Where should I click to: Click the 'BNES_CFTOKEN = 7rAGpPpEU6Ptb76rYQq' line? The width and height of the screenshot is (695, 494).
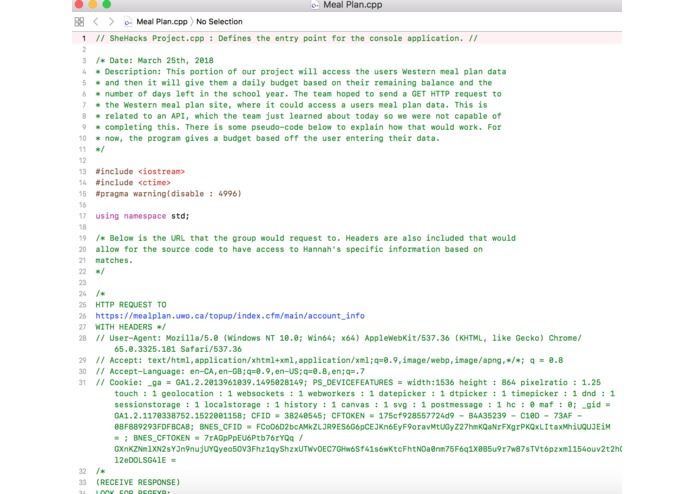[x=209, y=438]
